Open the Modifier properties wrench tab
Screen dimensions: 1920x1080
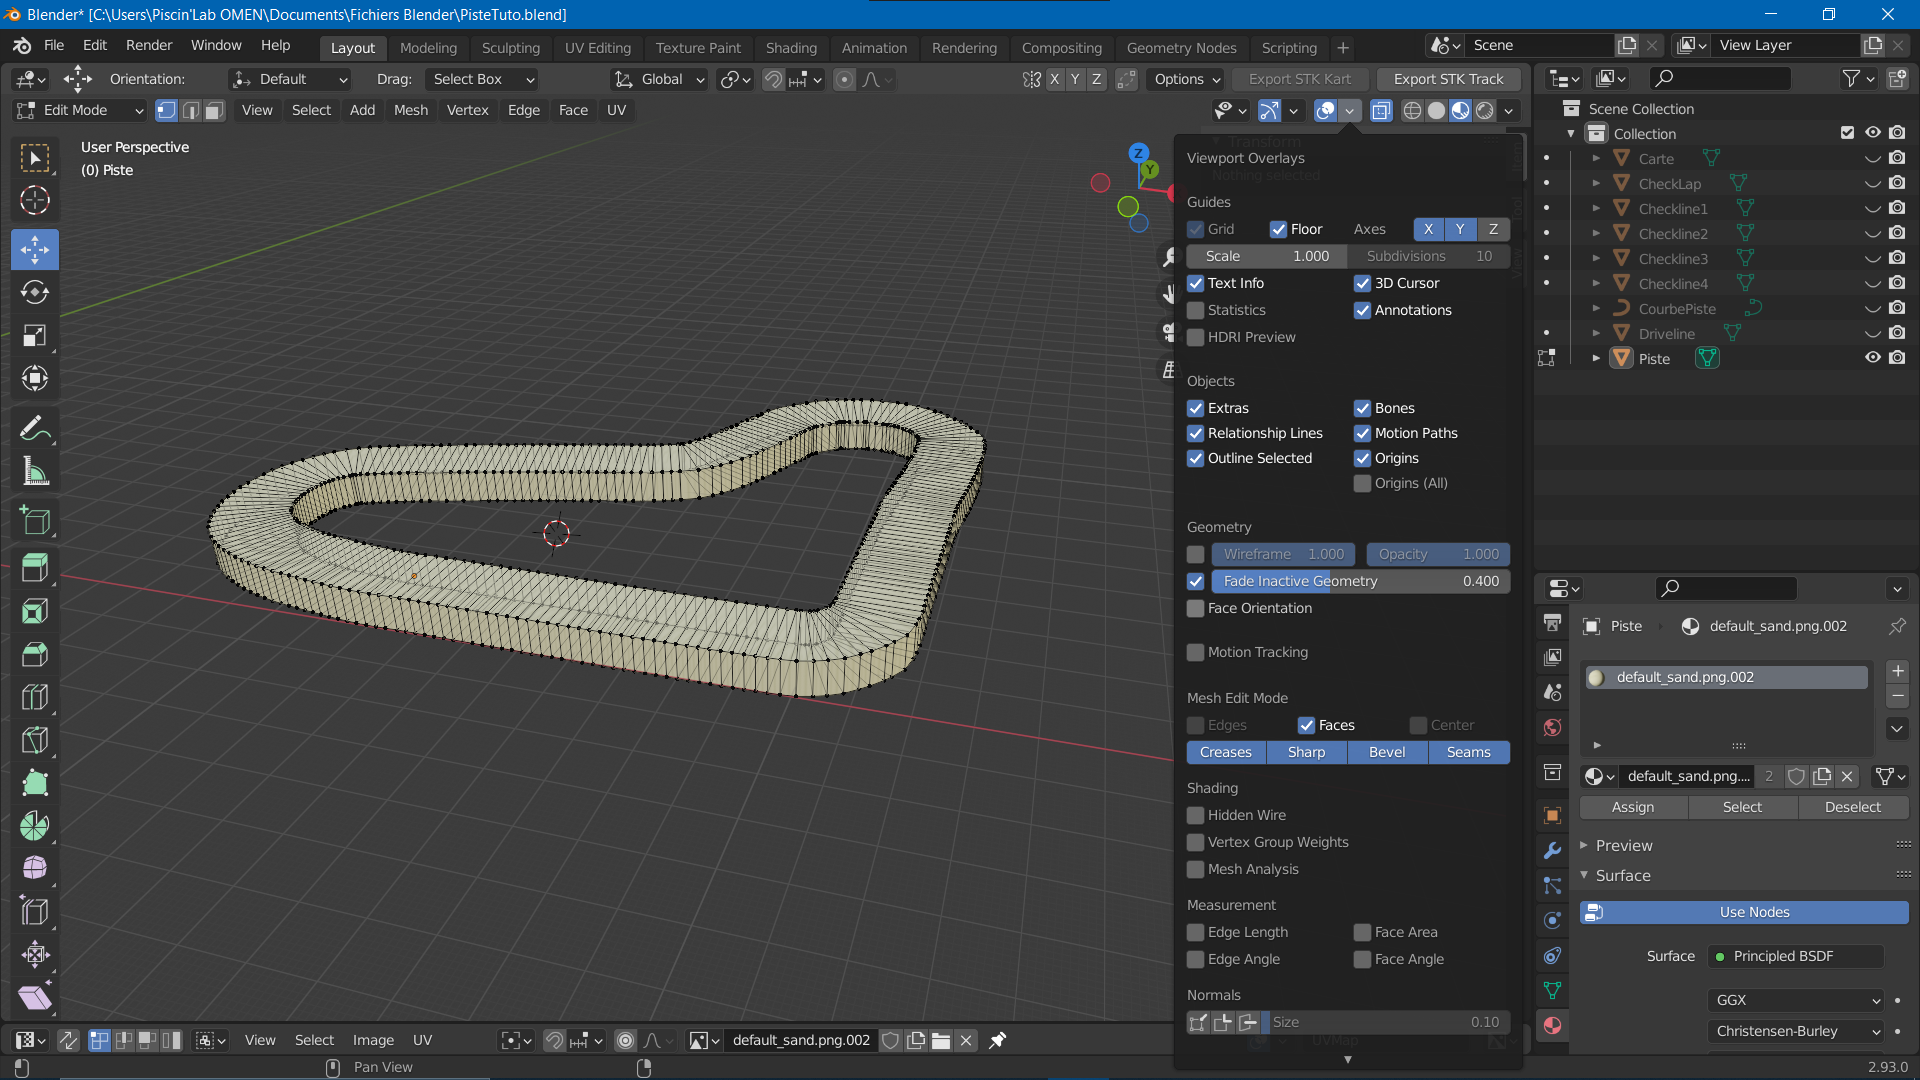coord(1552,850)
